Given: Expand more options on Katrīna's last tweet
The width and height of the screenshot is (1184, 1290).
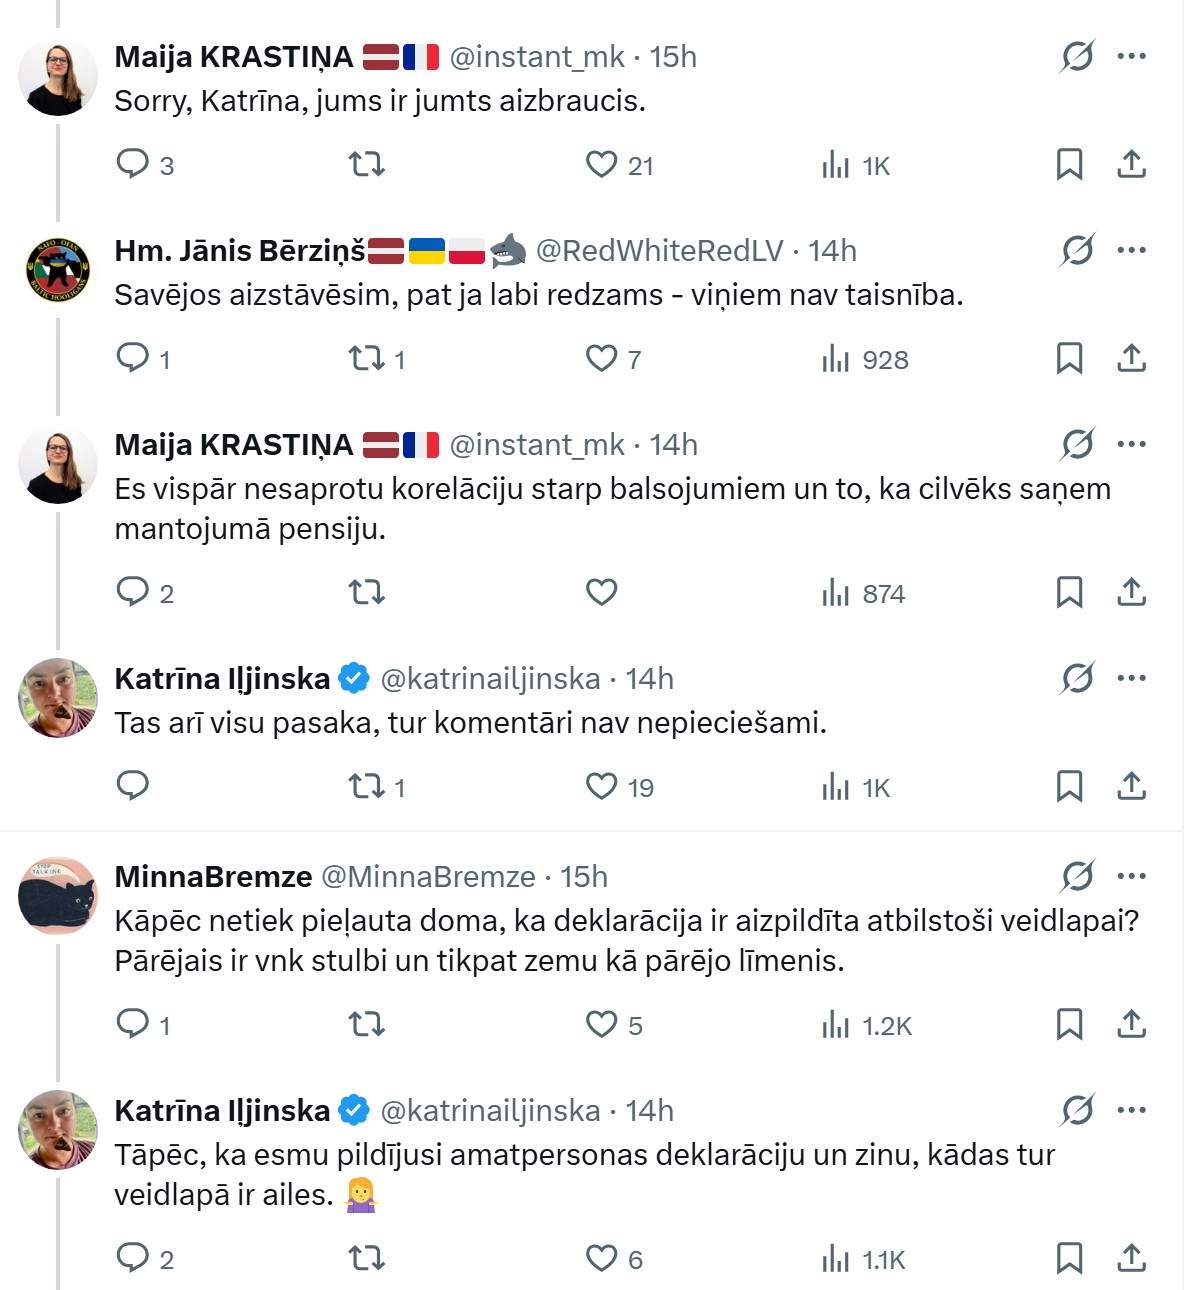Looking at the screenshot, I should [x=1131, y=1110].
